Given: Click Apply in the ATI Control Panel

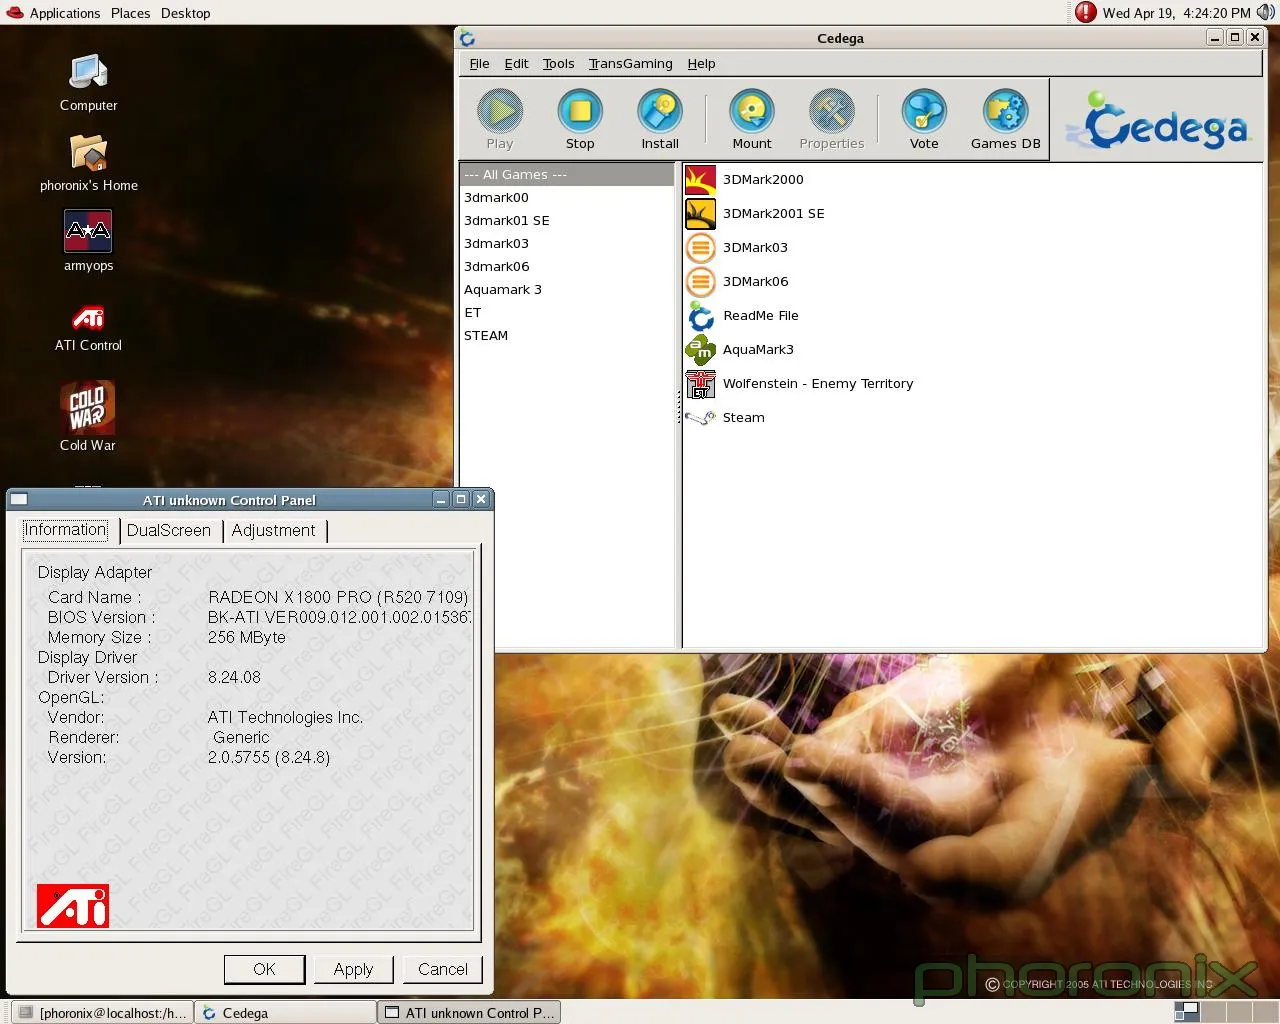Looking at the screenshot, I should [353, 969].
